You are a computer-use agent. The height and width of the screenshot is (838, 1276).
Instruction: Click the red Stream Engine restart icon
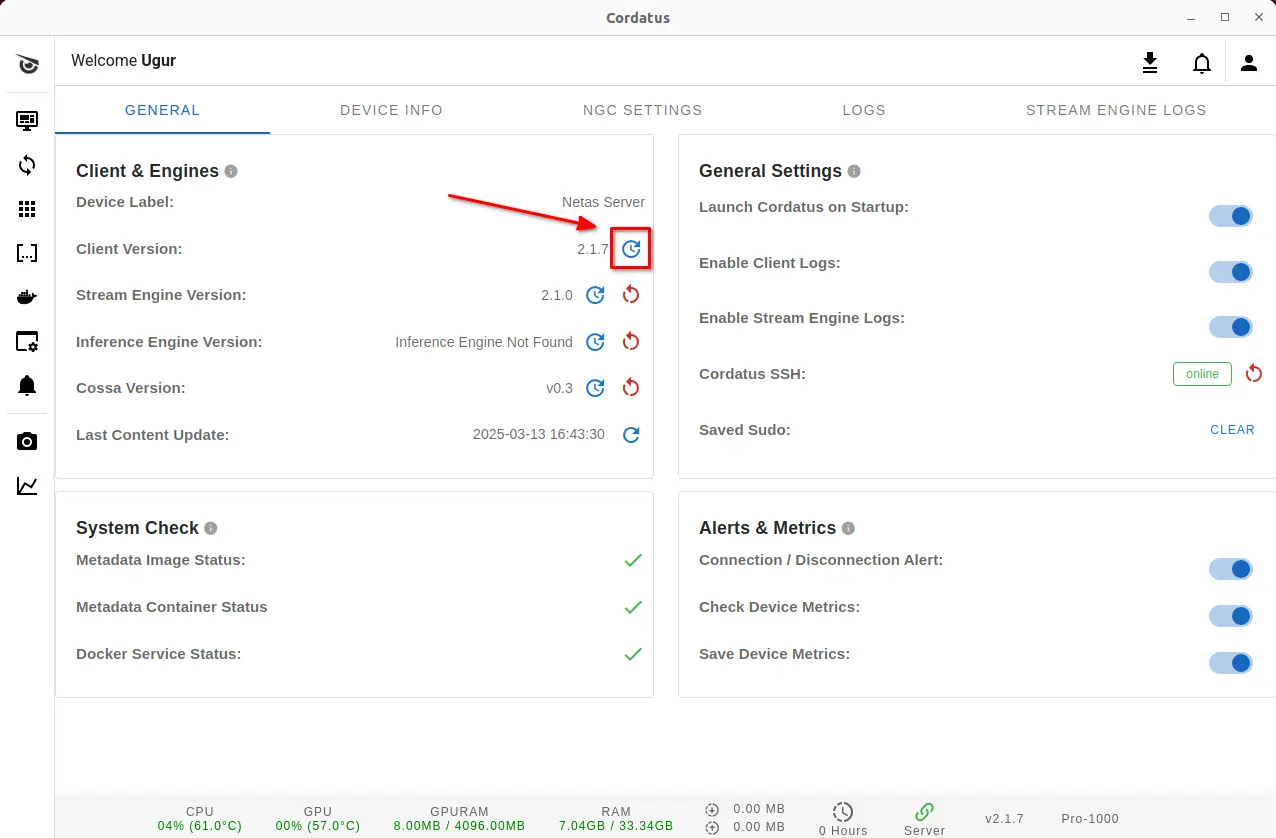click(631, 295)
